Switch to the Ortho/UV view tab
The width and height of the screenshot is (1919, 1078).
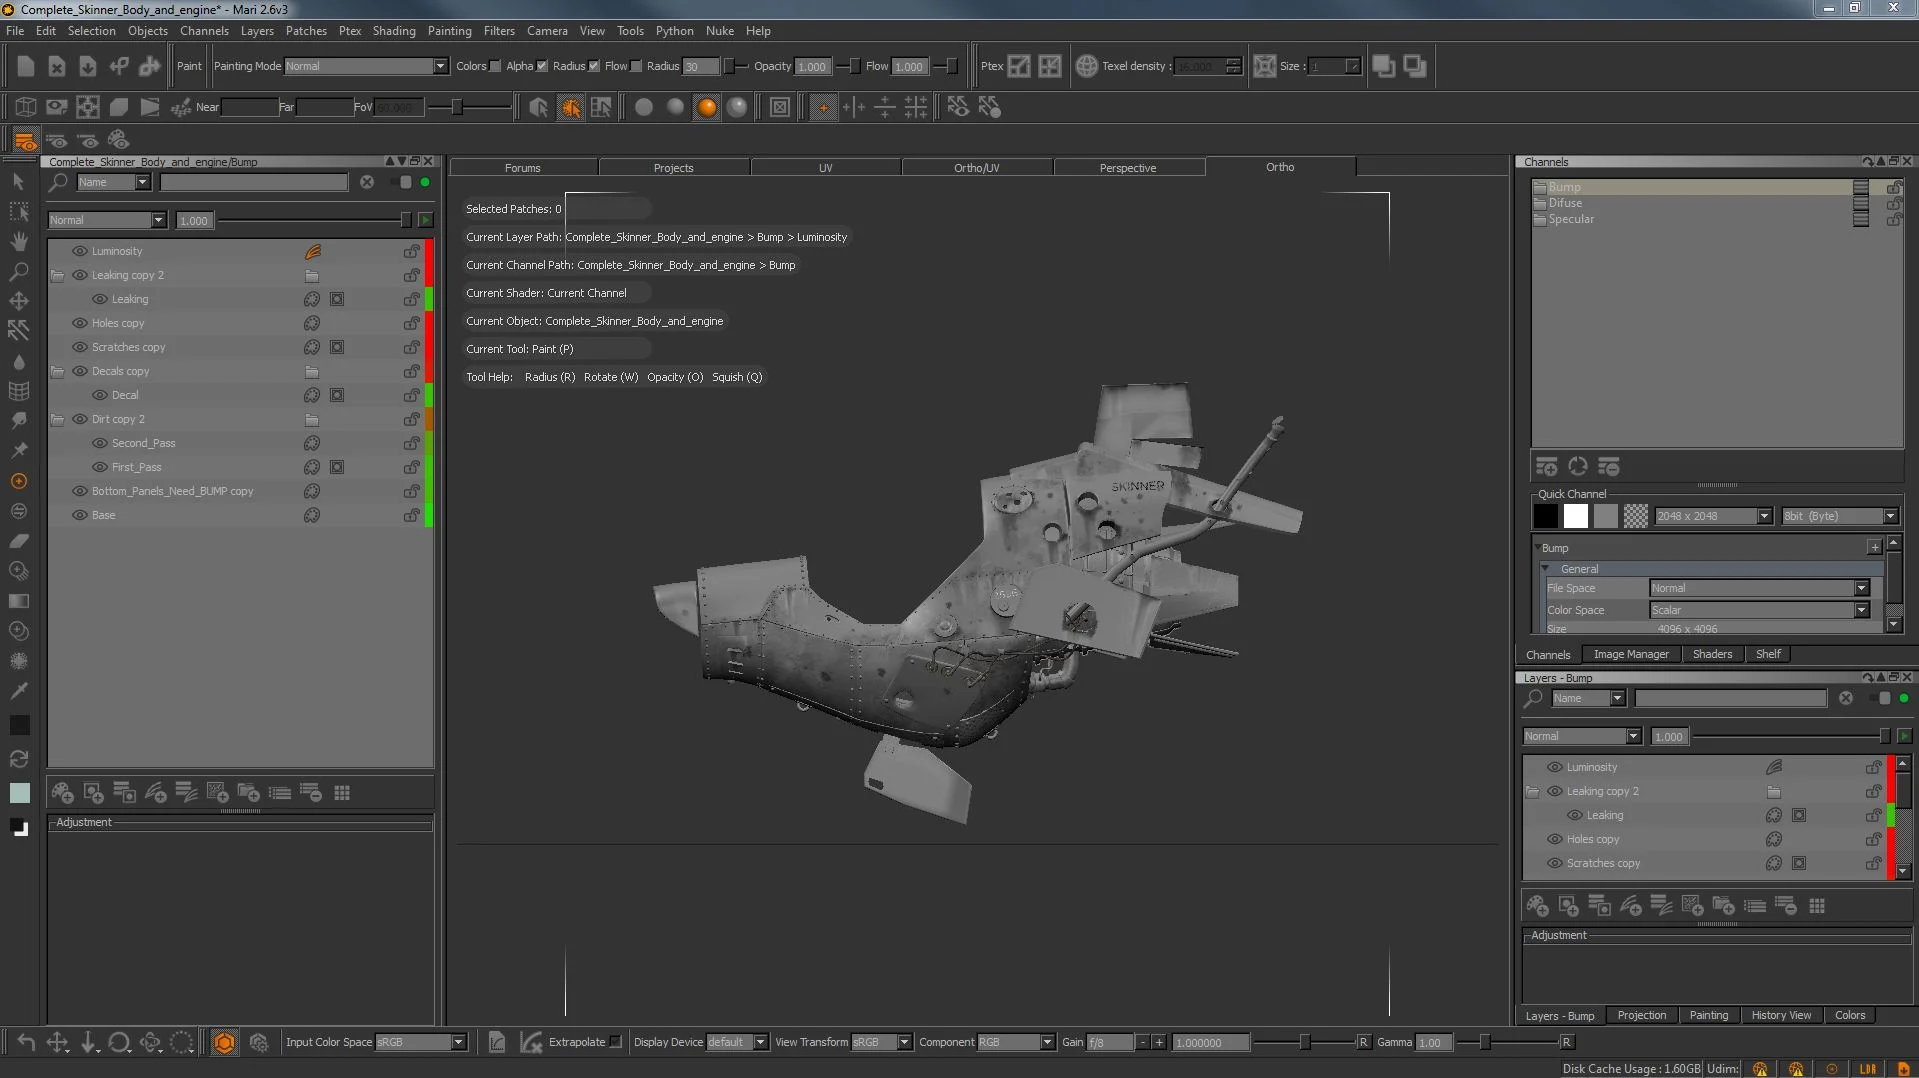pos(976,168)
